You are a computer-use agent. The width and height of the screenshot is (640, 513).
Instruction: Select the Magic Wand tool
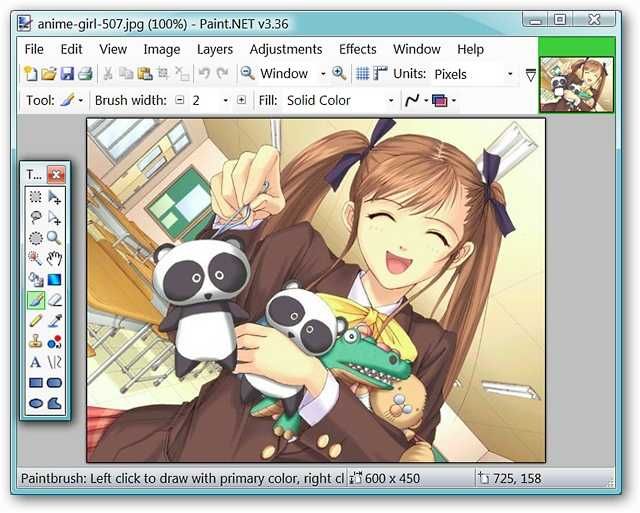tap(36, 258)
